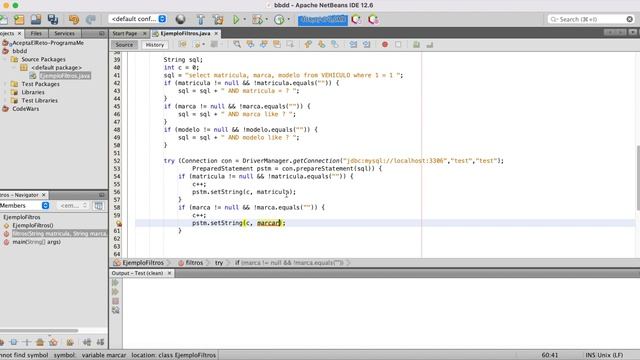Clean and build the project
The width and height of the screenshot is (640, 360).
tap(218, 19)
